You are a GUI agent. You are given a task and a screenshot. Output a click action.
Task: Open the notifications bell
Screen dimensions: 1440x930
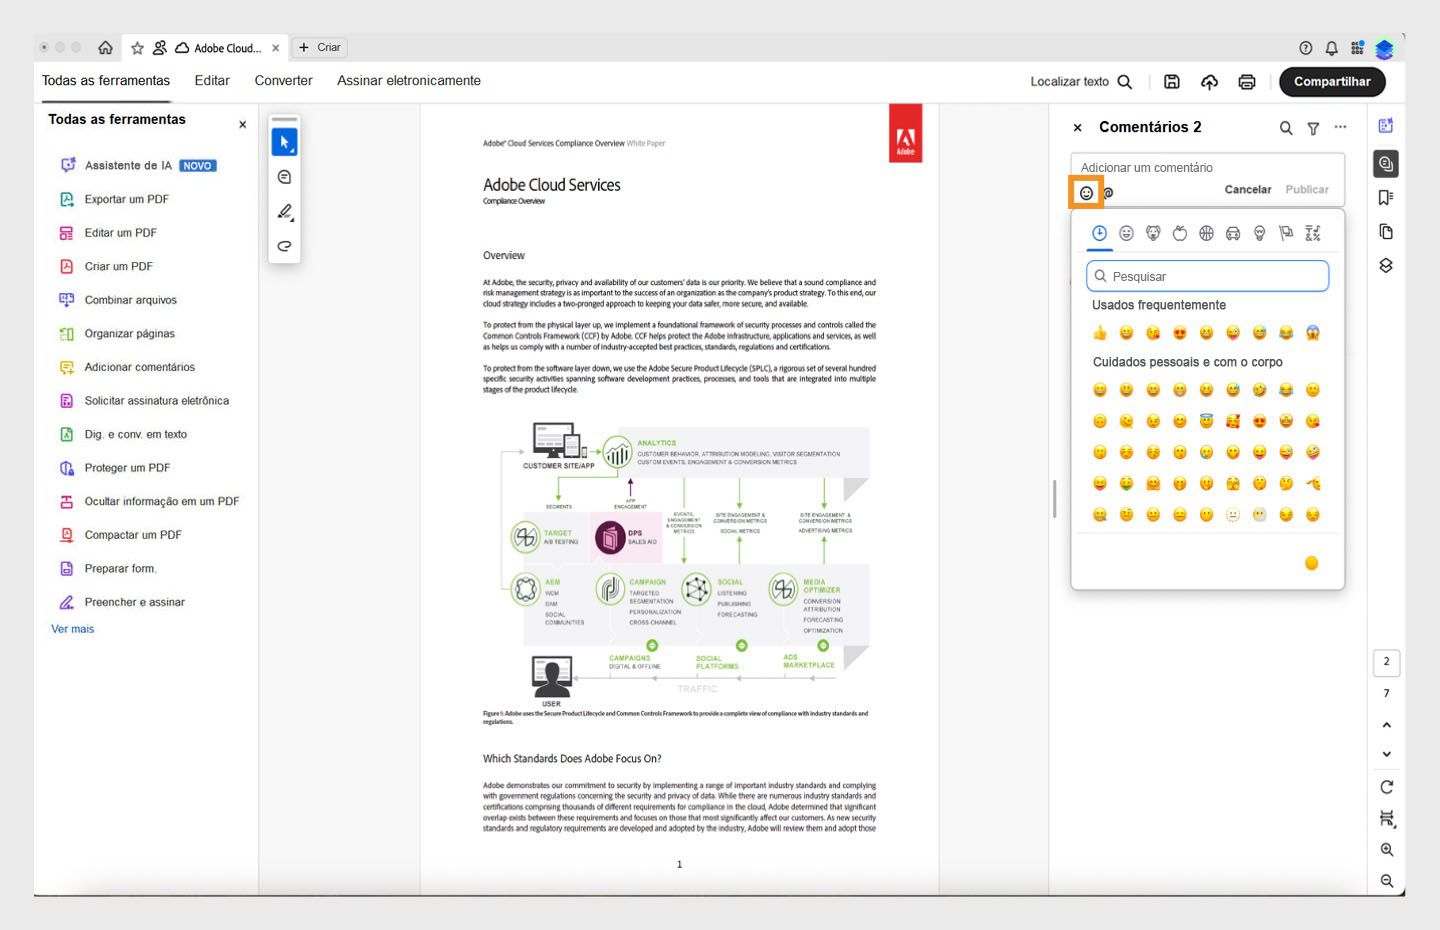tap(1331, 48)
